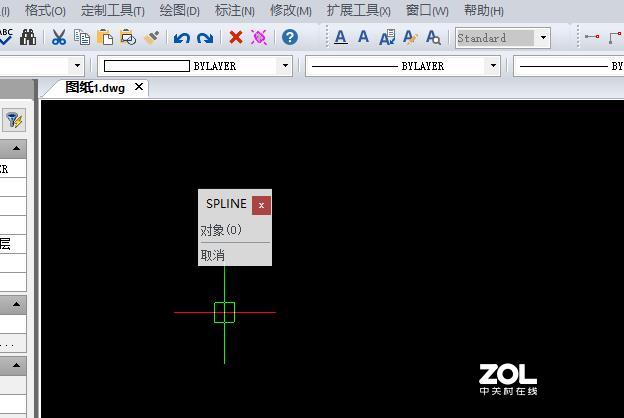This screenshot has height=418, width=624.
Task: Switch to the 图纸1.dwg tab
Action: pyautogui.click(x=95, y=88)
